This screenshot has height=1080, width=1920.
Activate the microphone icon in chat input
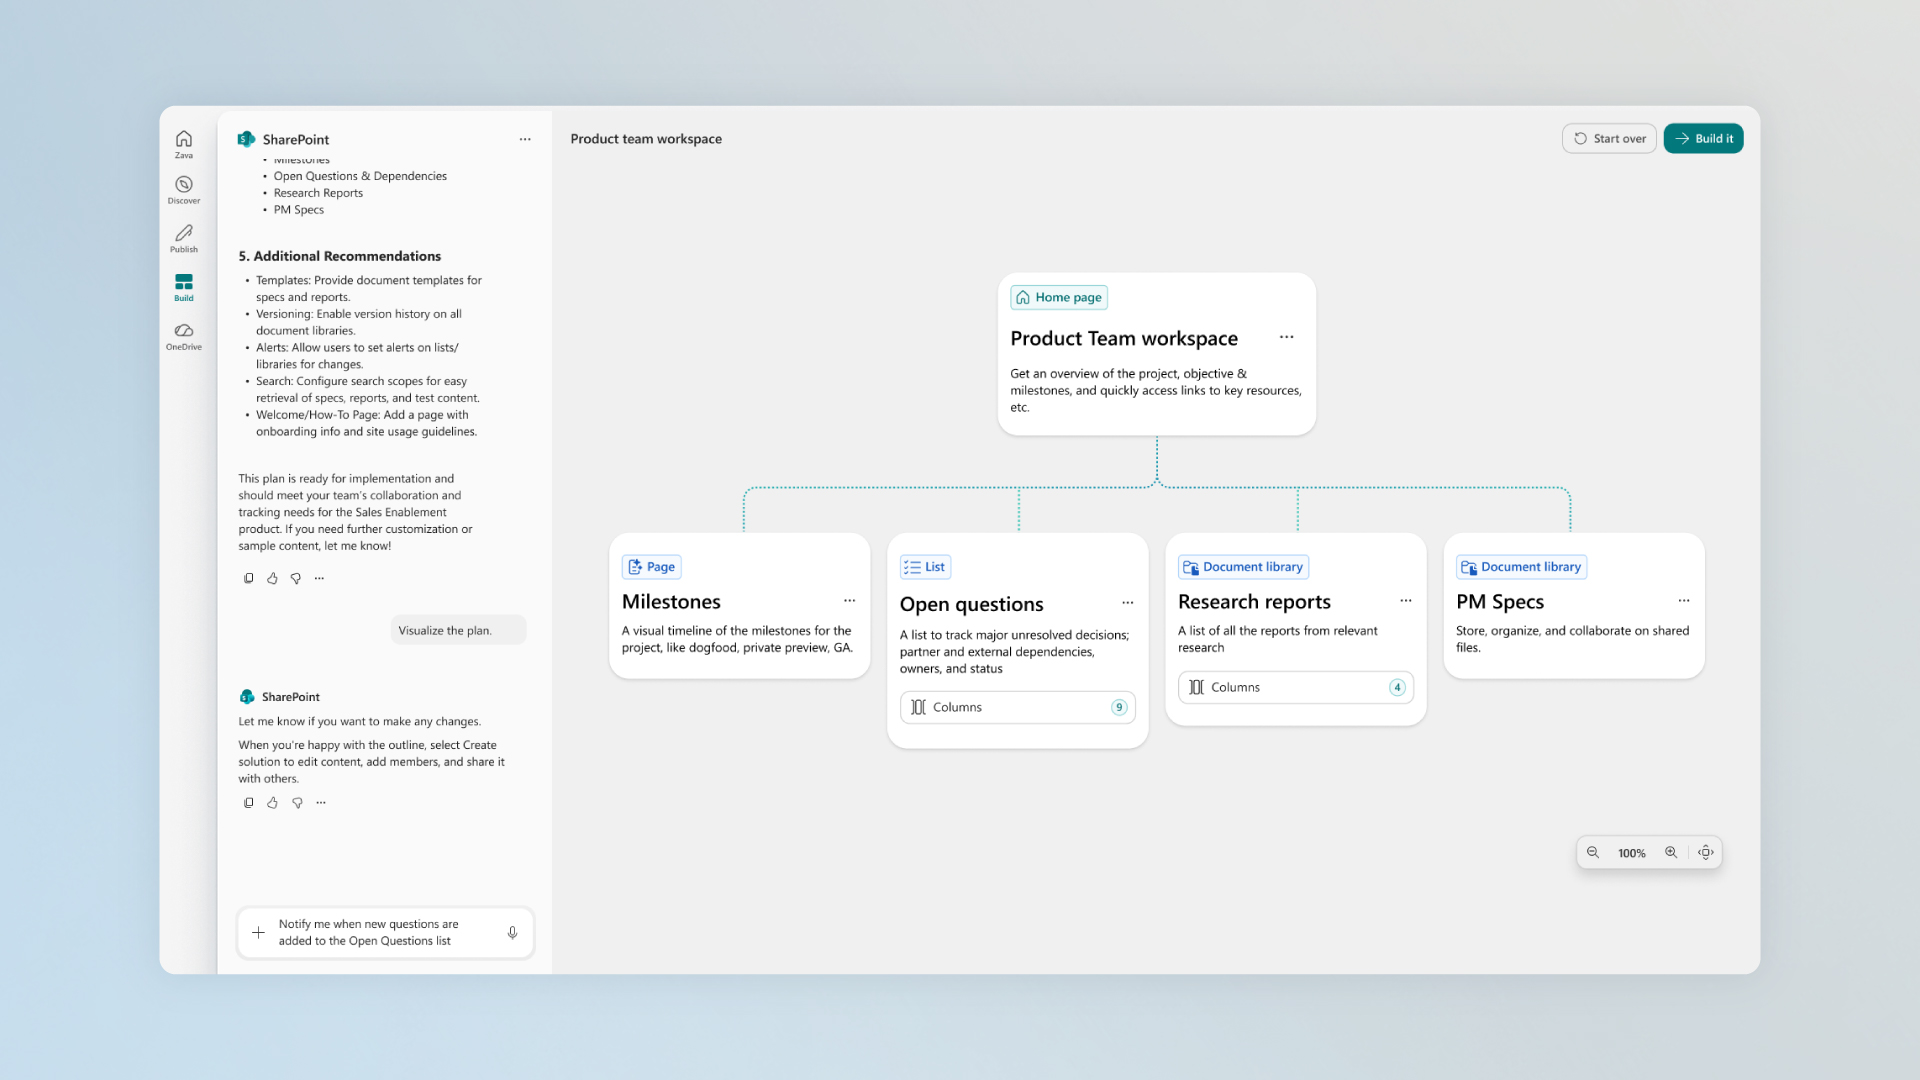coord(512,932)
